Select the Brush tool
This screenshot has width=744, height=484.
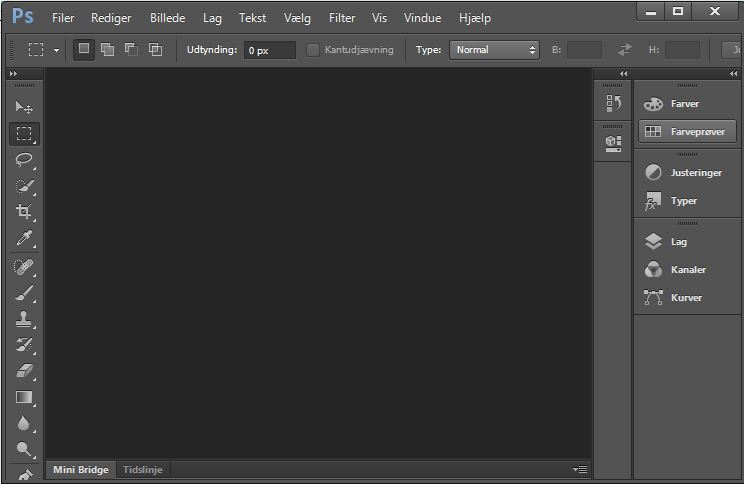pyautogui.click(x=24, y=293)
